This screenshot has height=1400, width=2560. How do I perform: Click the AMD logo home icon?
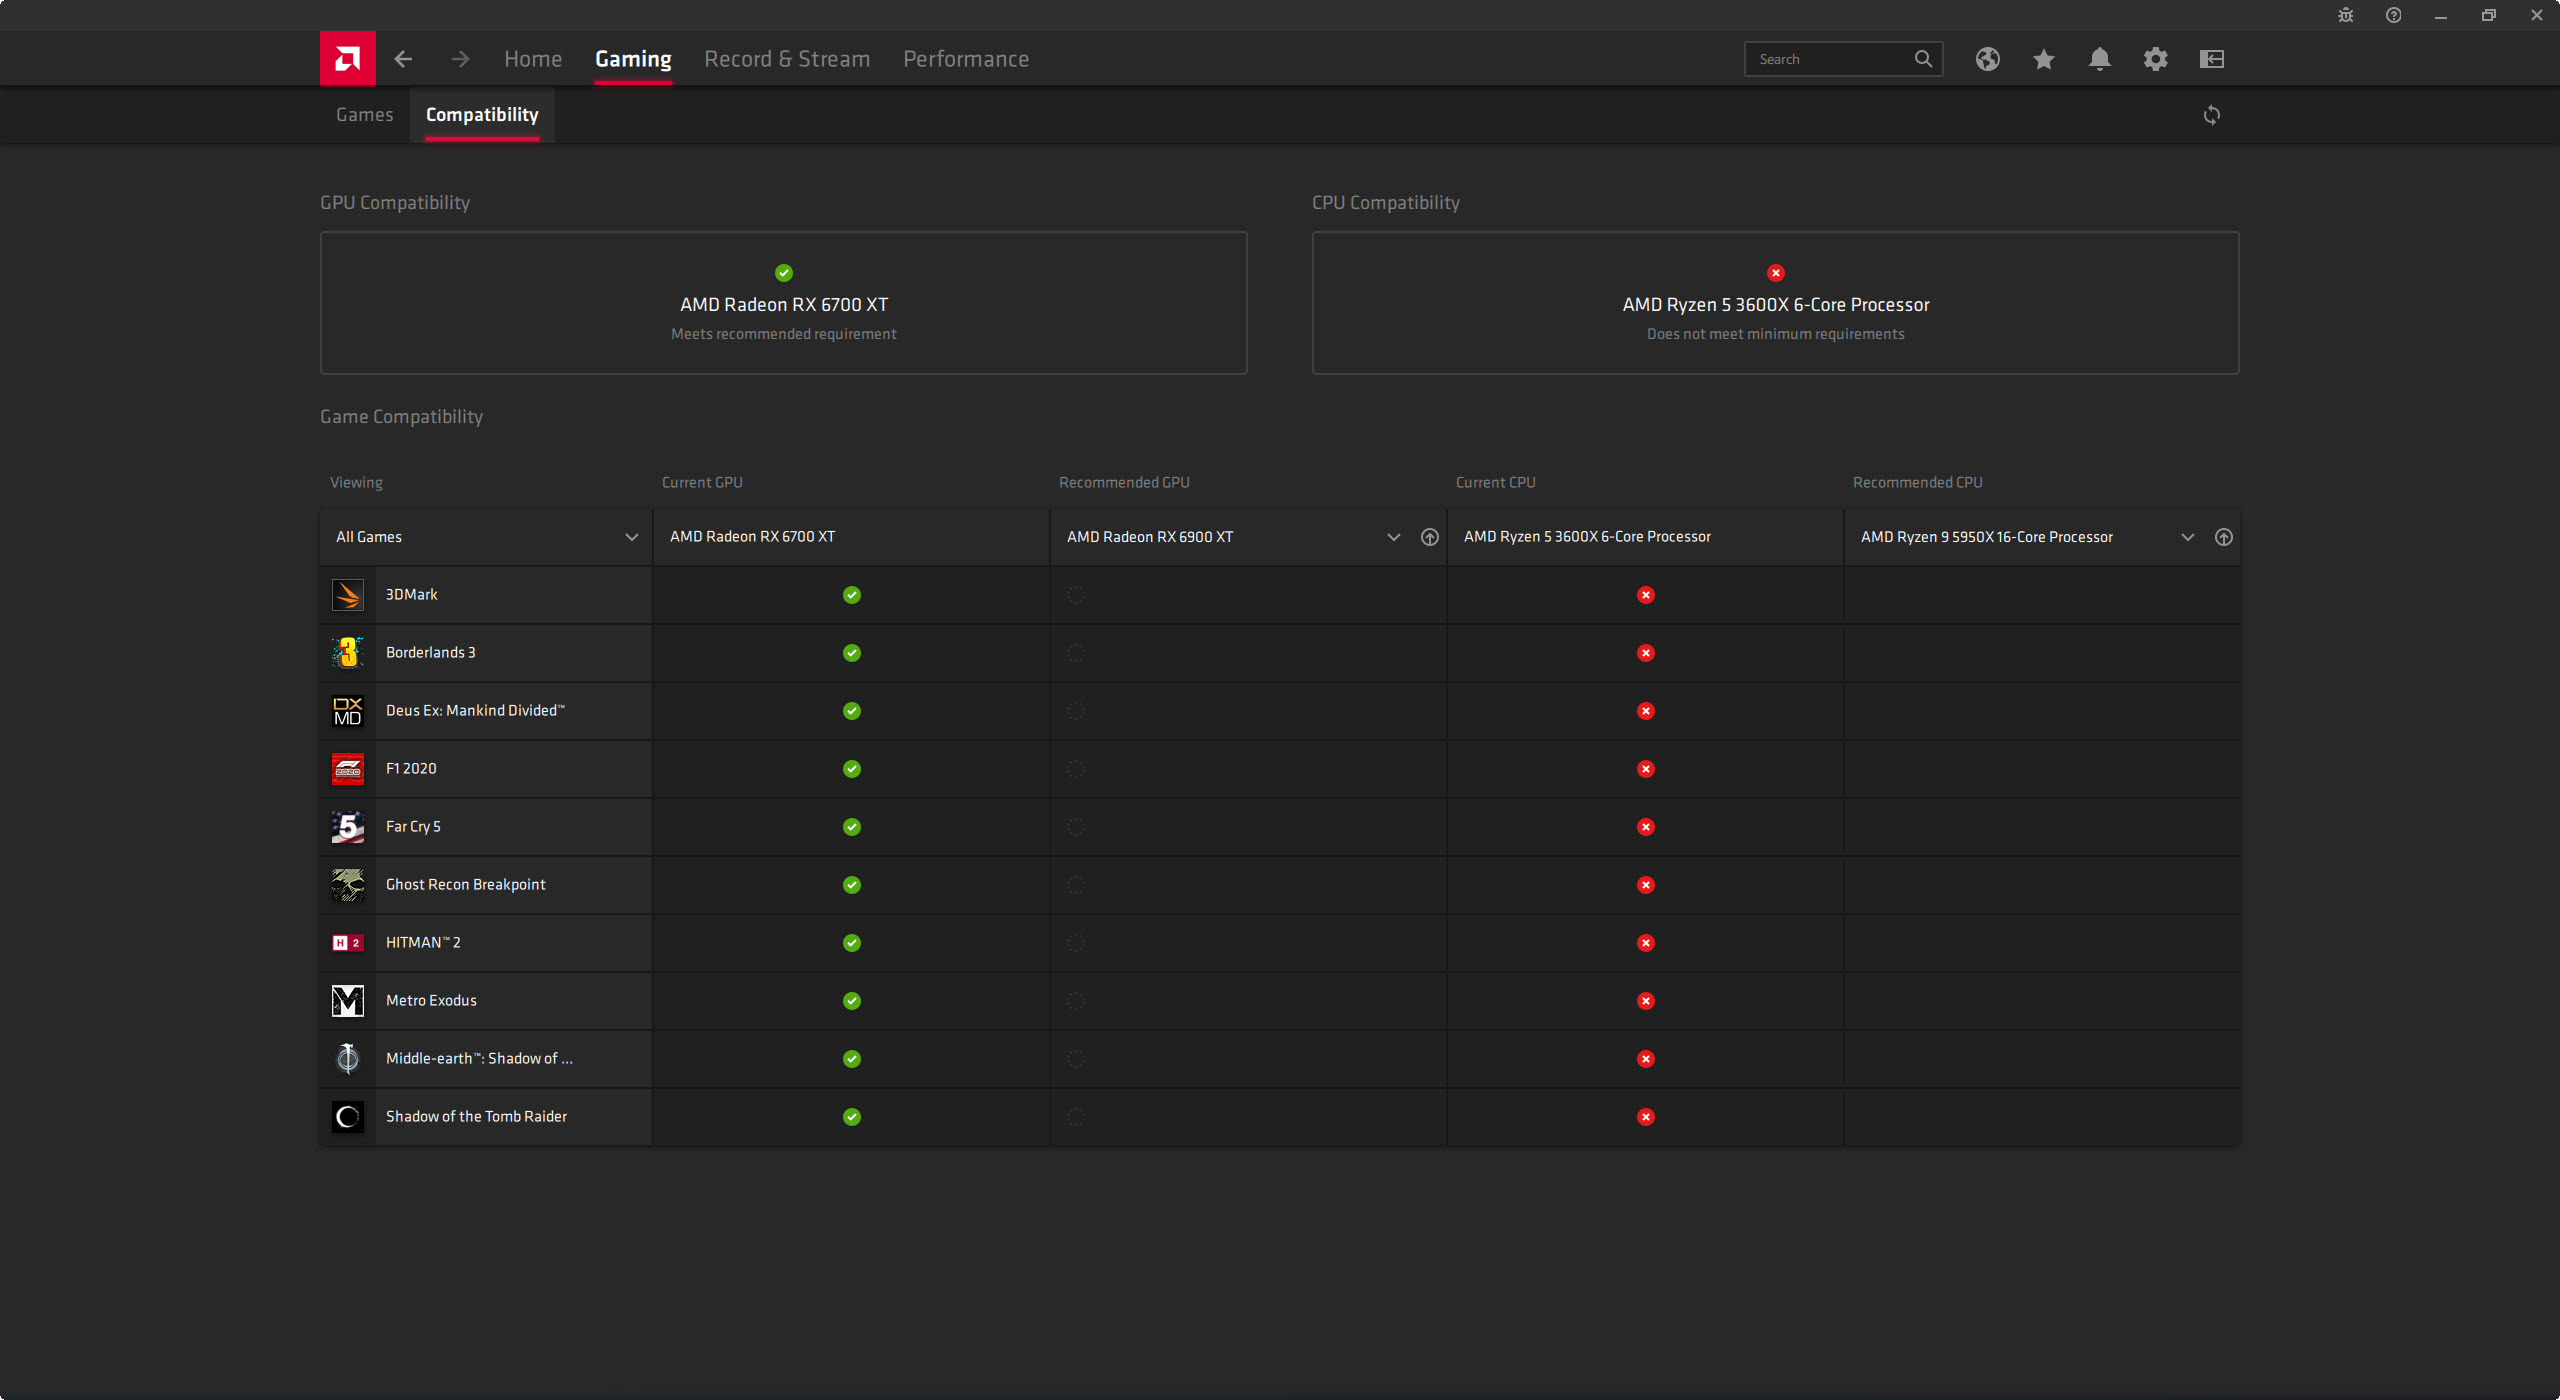point(347,58)
